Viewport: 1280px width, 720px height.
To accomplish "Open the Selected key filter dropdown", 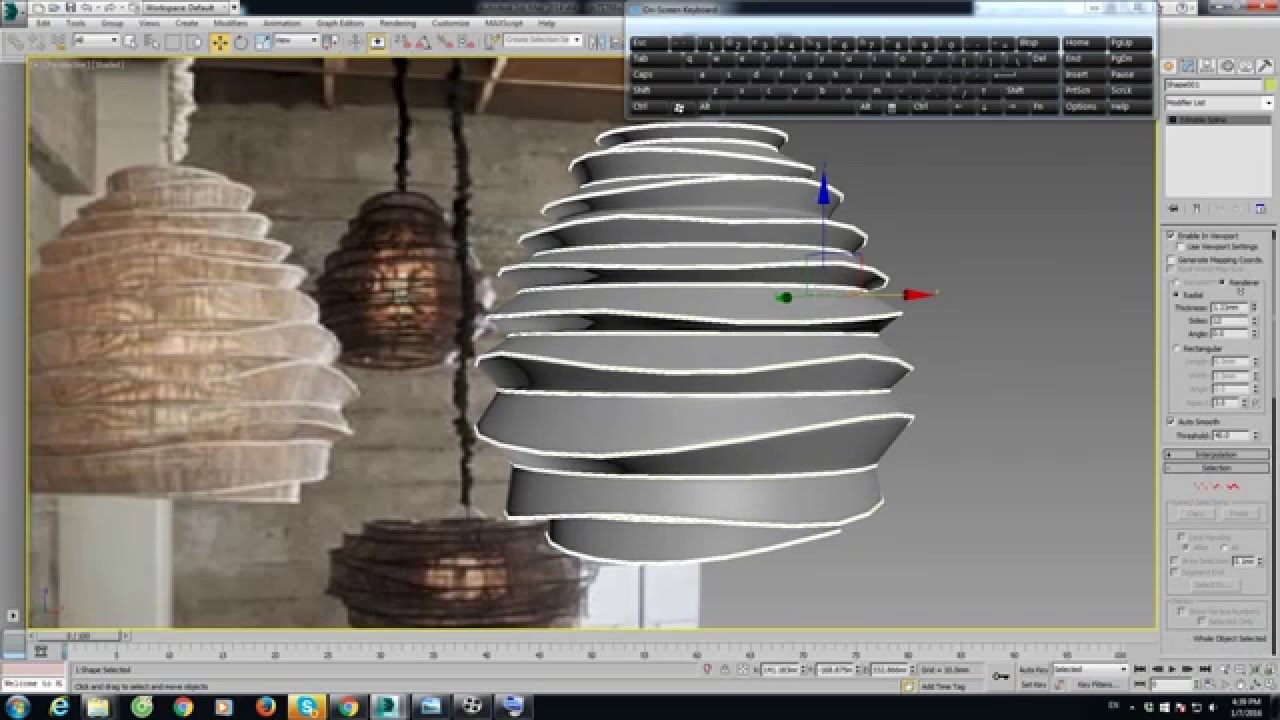I will tap(1090, 669).
